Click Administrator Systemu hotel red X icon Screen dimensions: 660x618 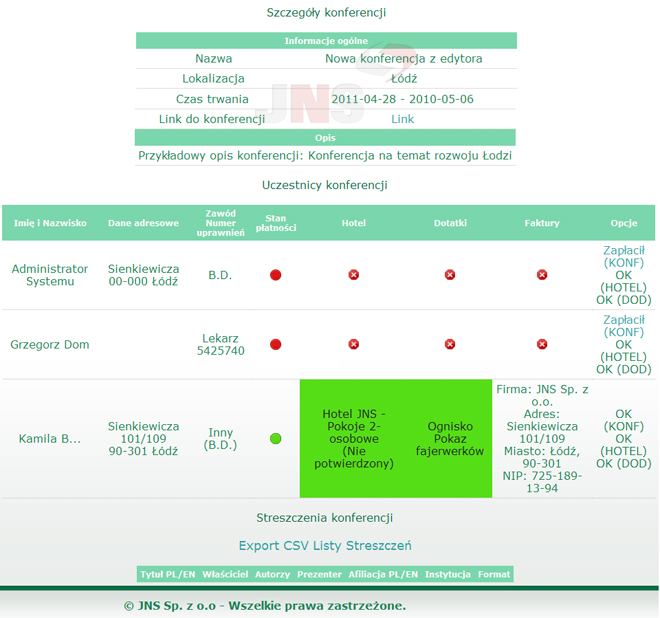tap(353, 275)
